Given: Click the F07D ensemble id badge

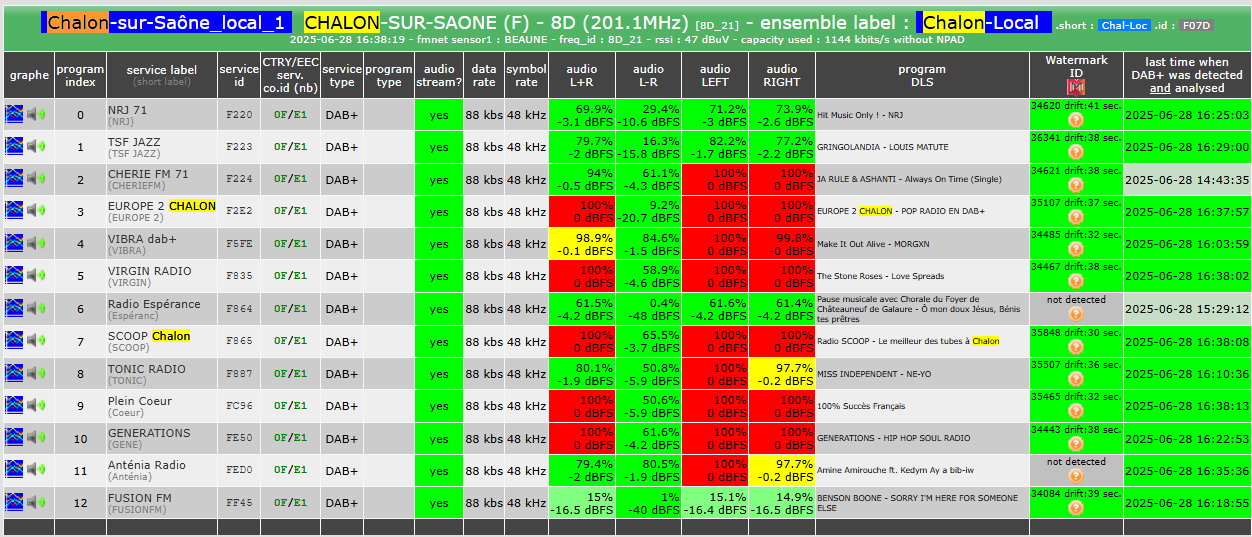Looking at the screenshot, I should (1194, 26).
